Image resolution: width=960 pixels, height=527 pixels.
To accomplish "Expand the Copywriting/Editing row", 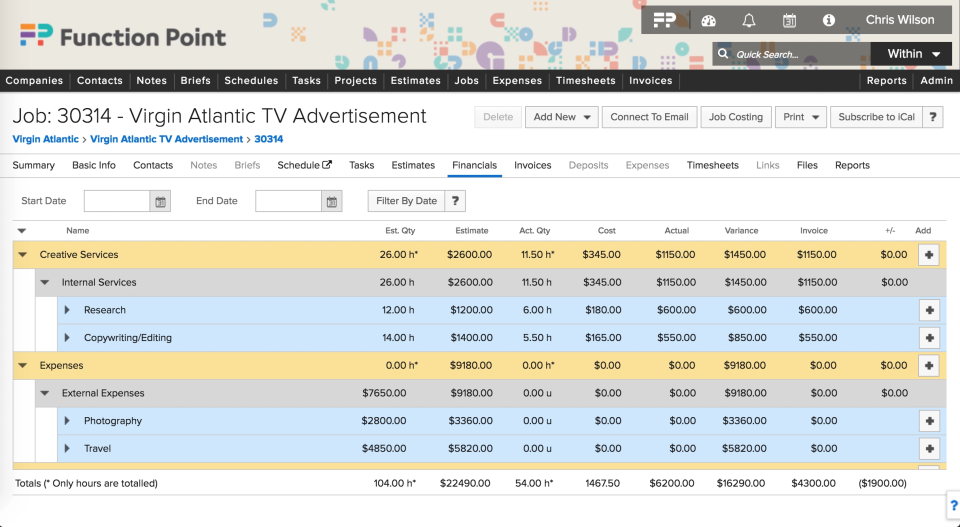I will click(x=67, y=338).
